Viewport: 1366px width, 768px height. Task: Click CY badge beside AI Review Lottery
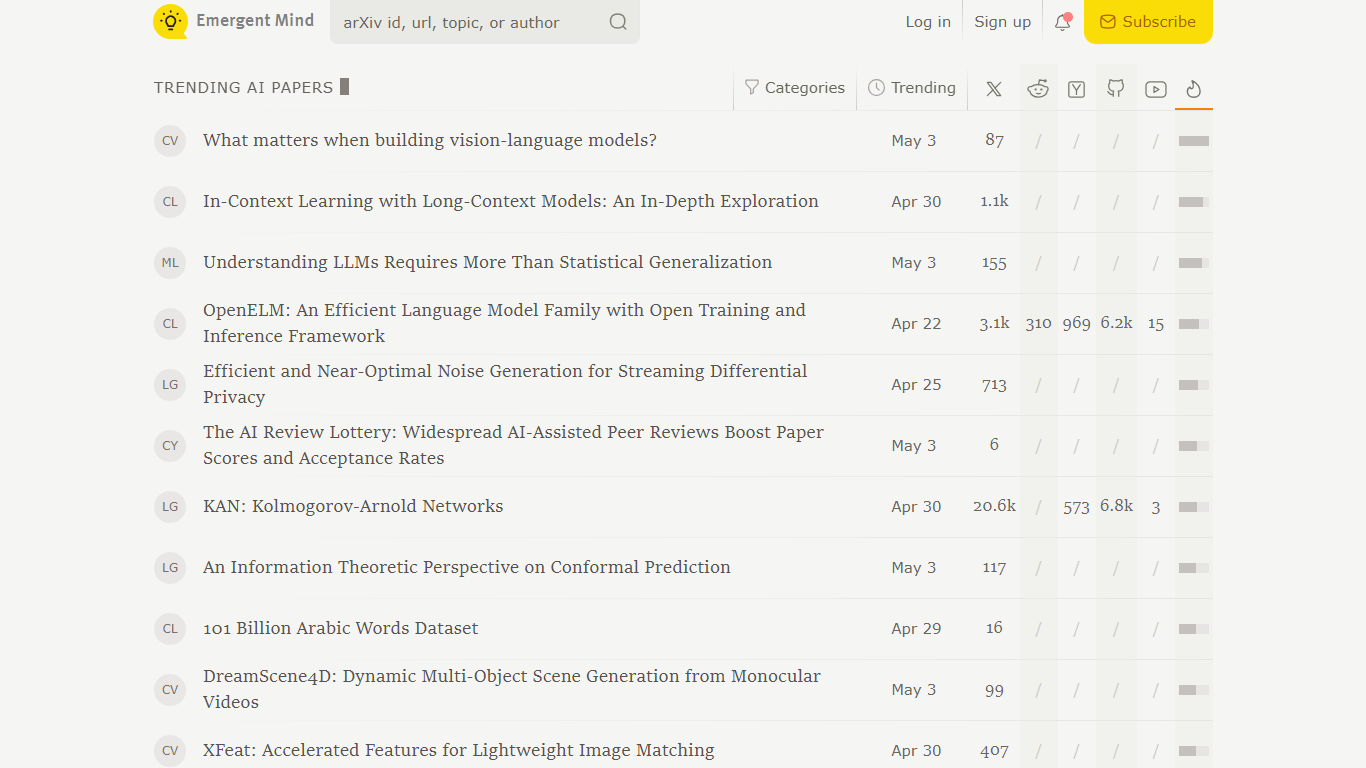point(170,446)
